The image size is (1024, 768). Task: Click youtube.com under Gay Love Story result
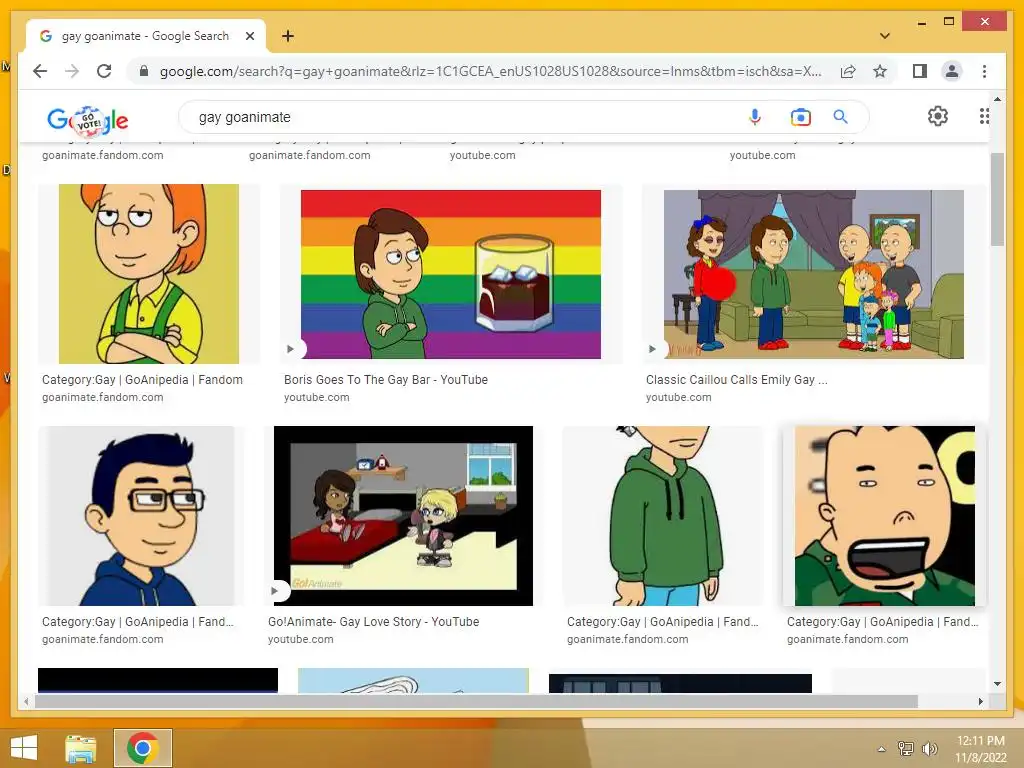[x=300, y=639]
